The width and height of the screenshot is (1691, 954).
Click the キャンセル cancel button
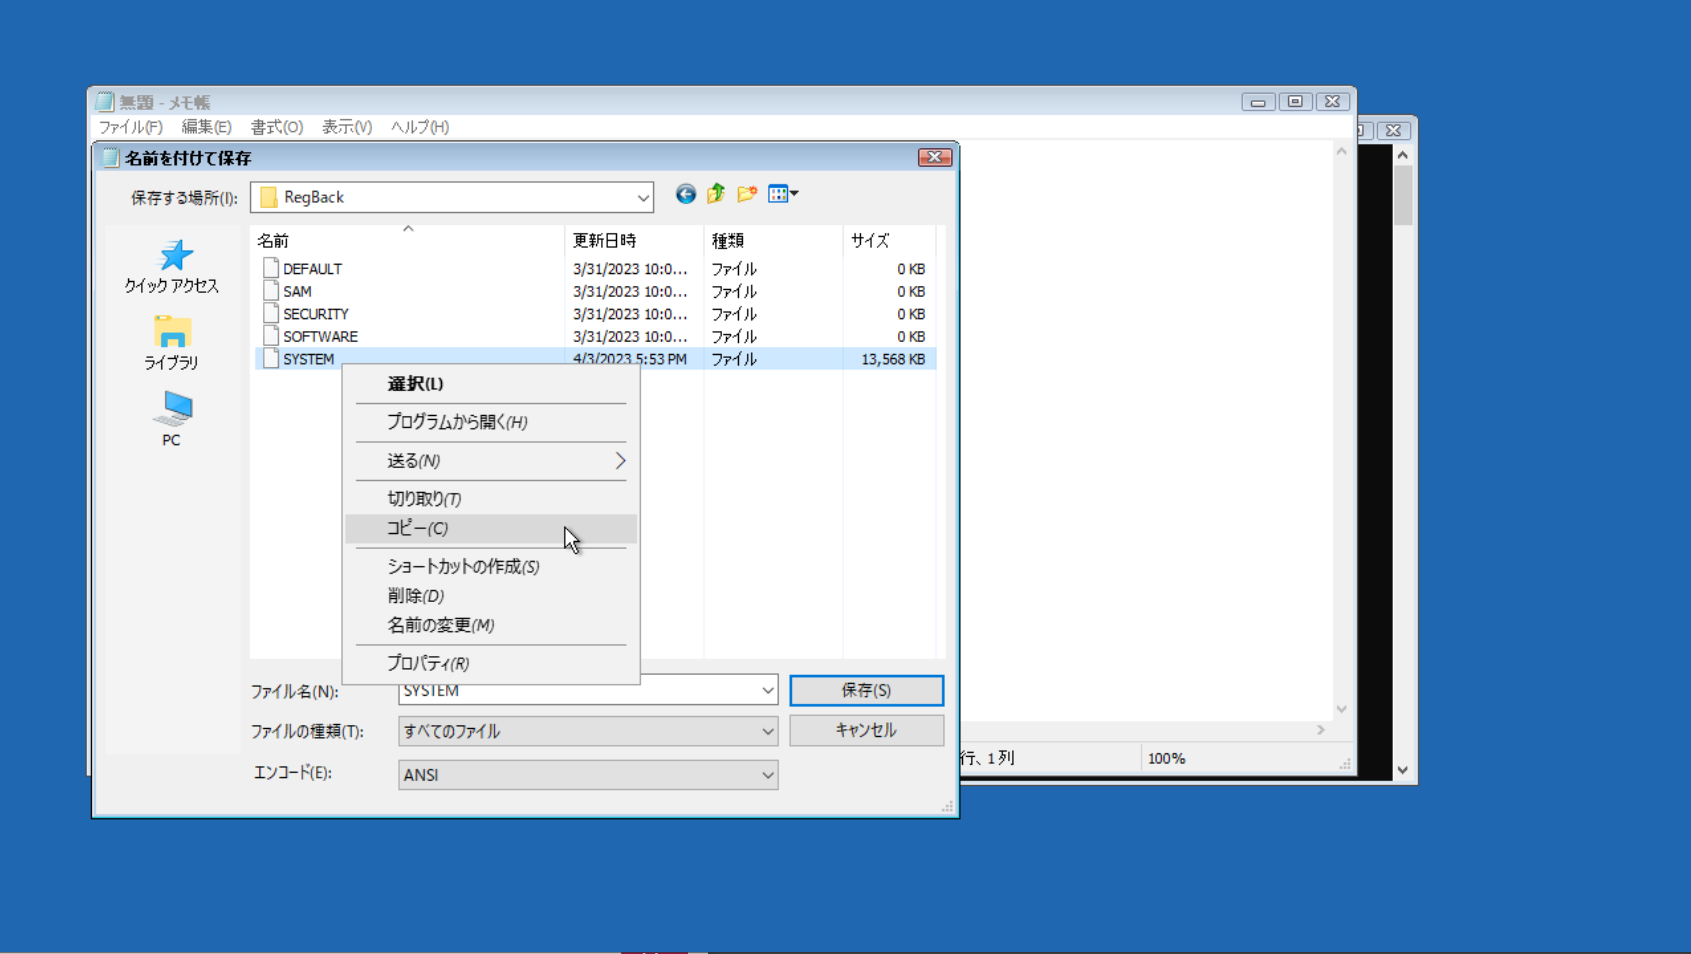tap(866, 730)
